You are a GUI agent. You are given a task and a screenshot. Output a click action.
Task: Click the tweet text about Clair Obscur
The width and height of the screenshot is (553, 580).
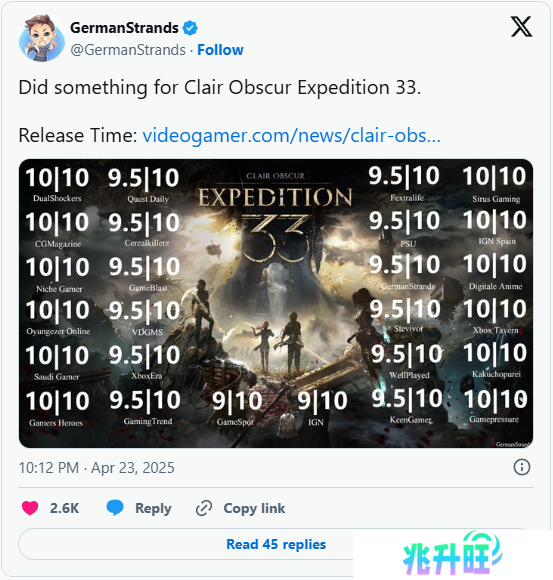click(220, 88)
